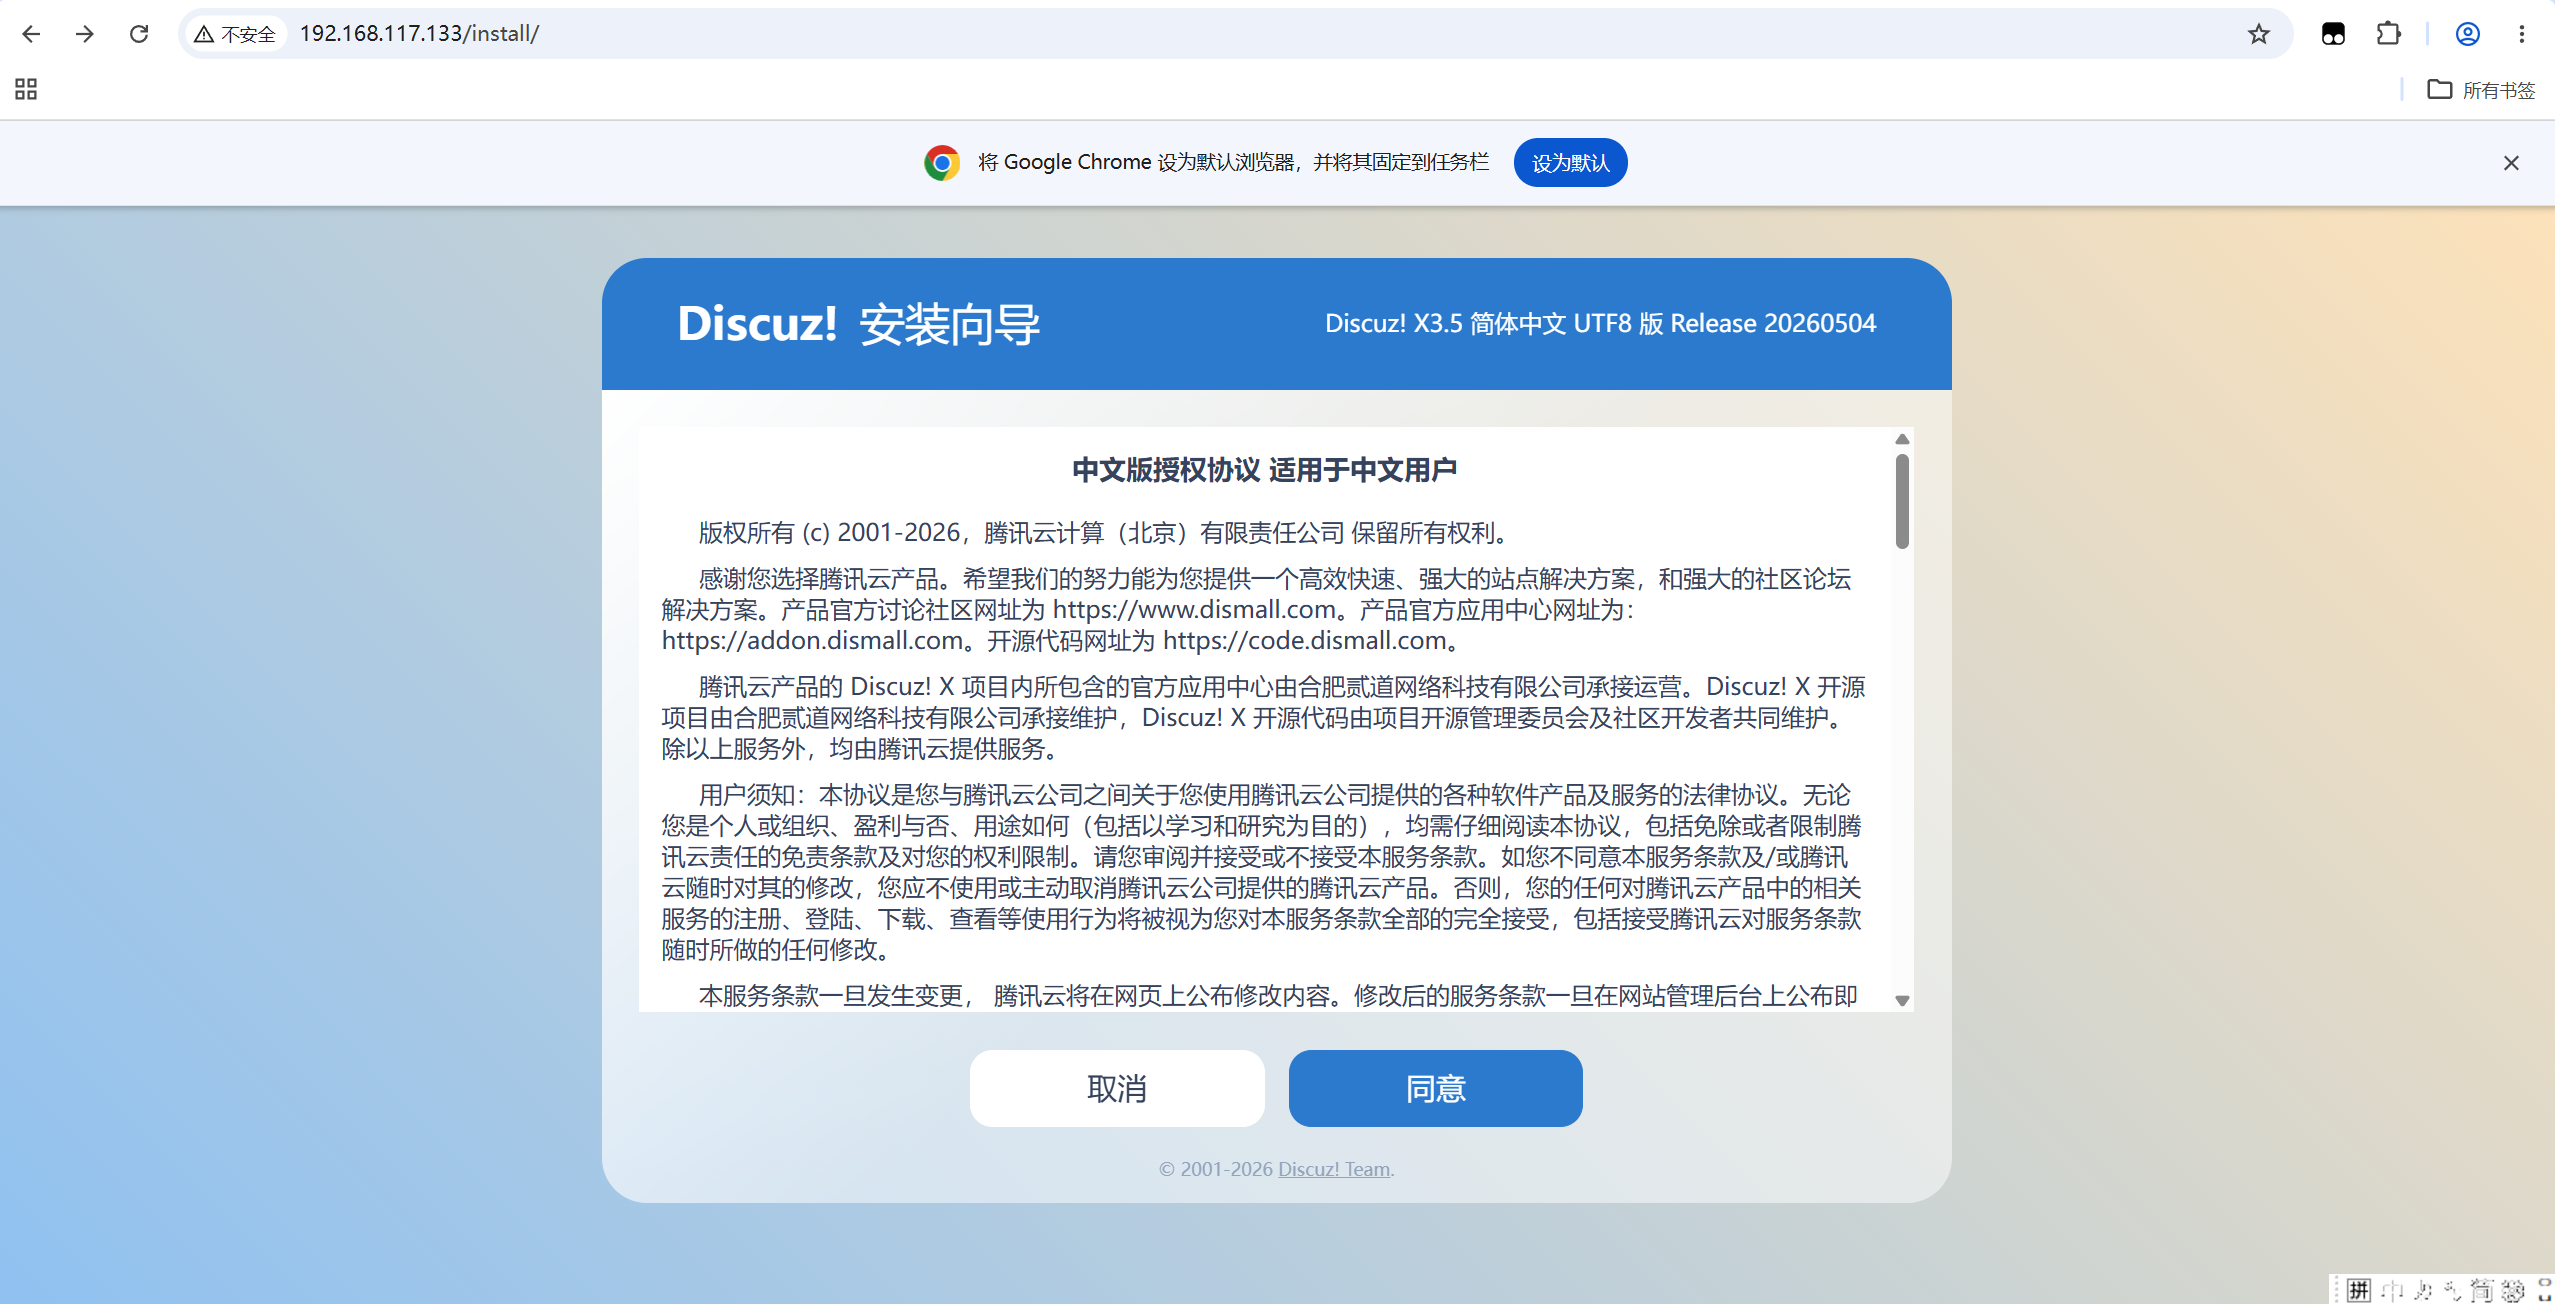The height and width of the screenshot is (1304, 2555).
Task: Click the Google Chrome logo in the infobar
Action: (x=942, y=162)
